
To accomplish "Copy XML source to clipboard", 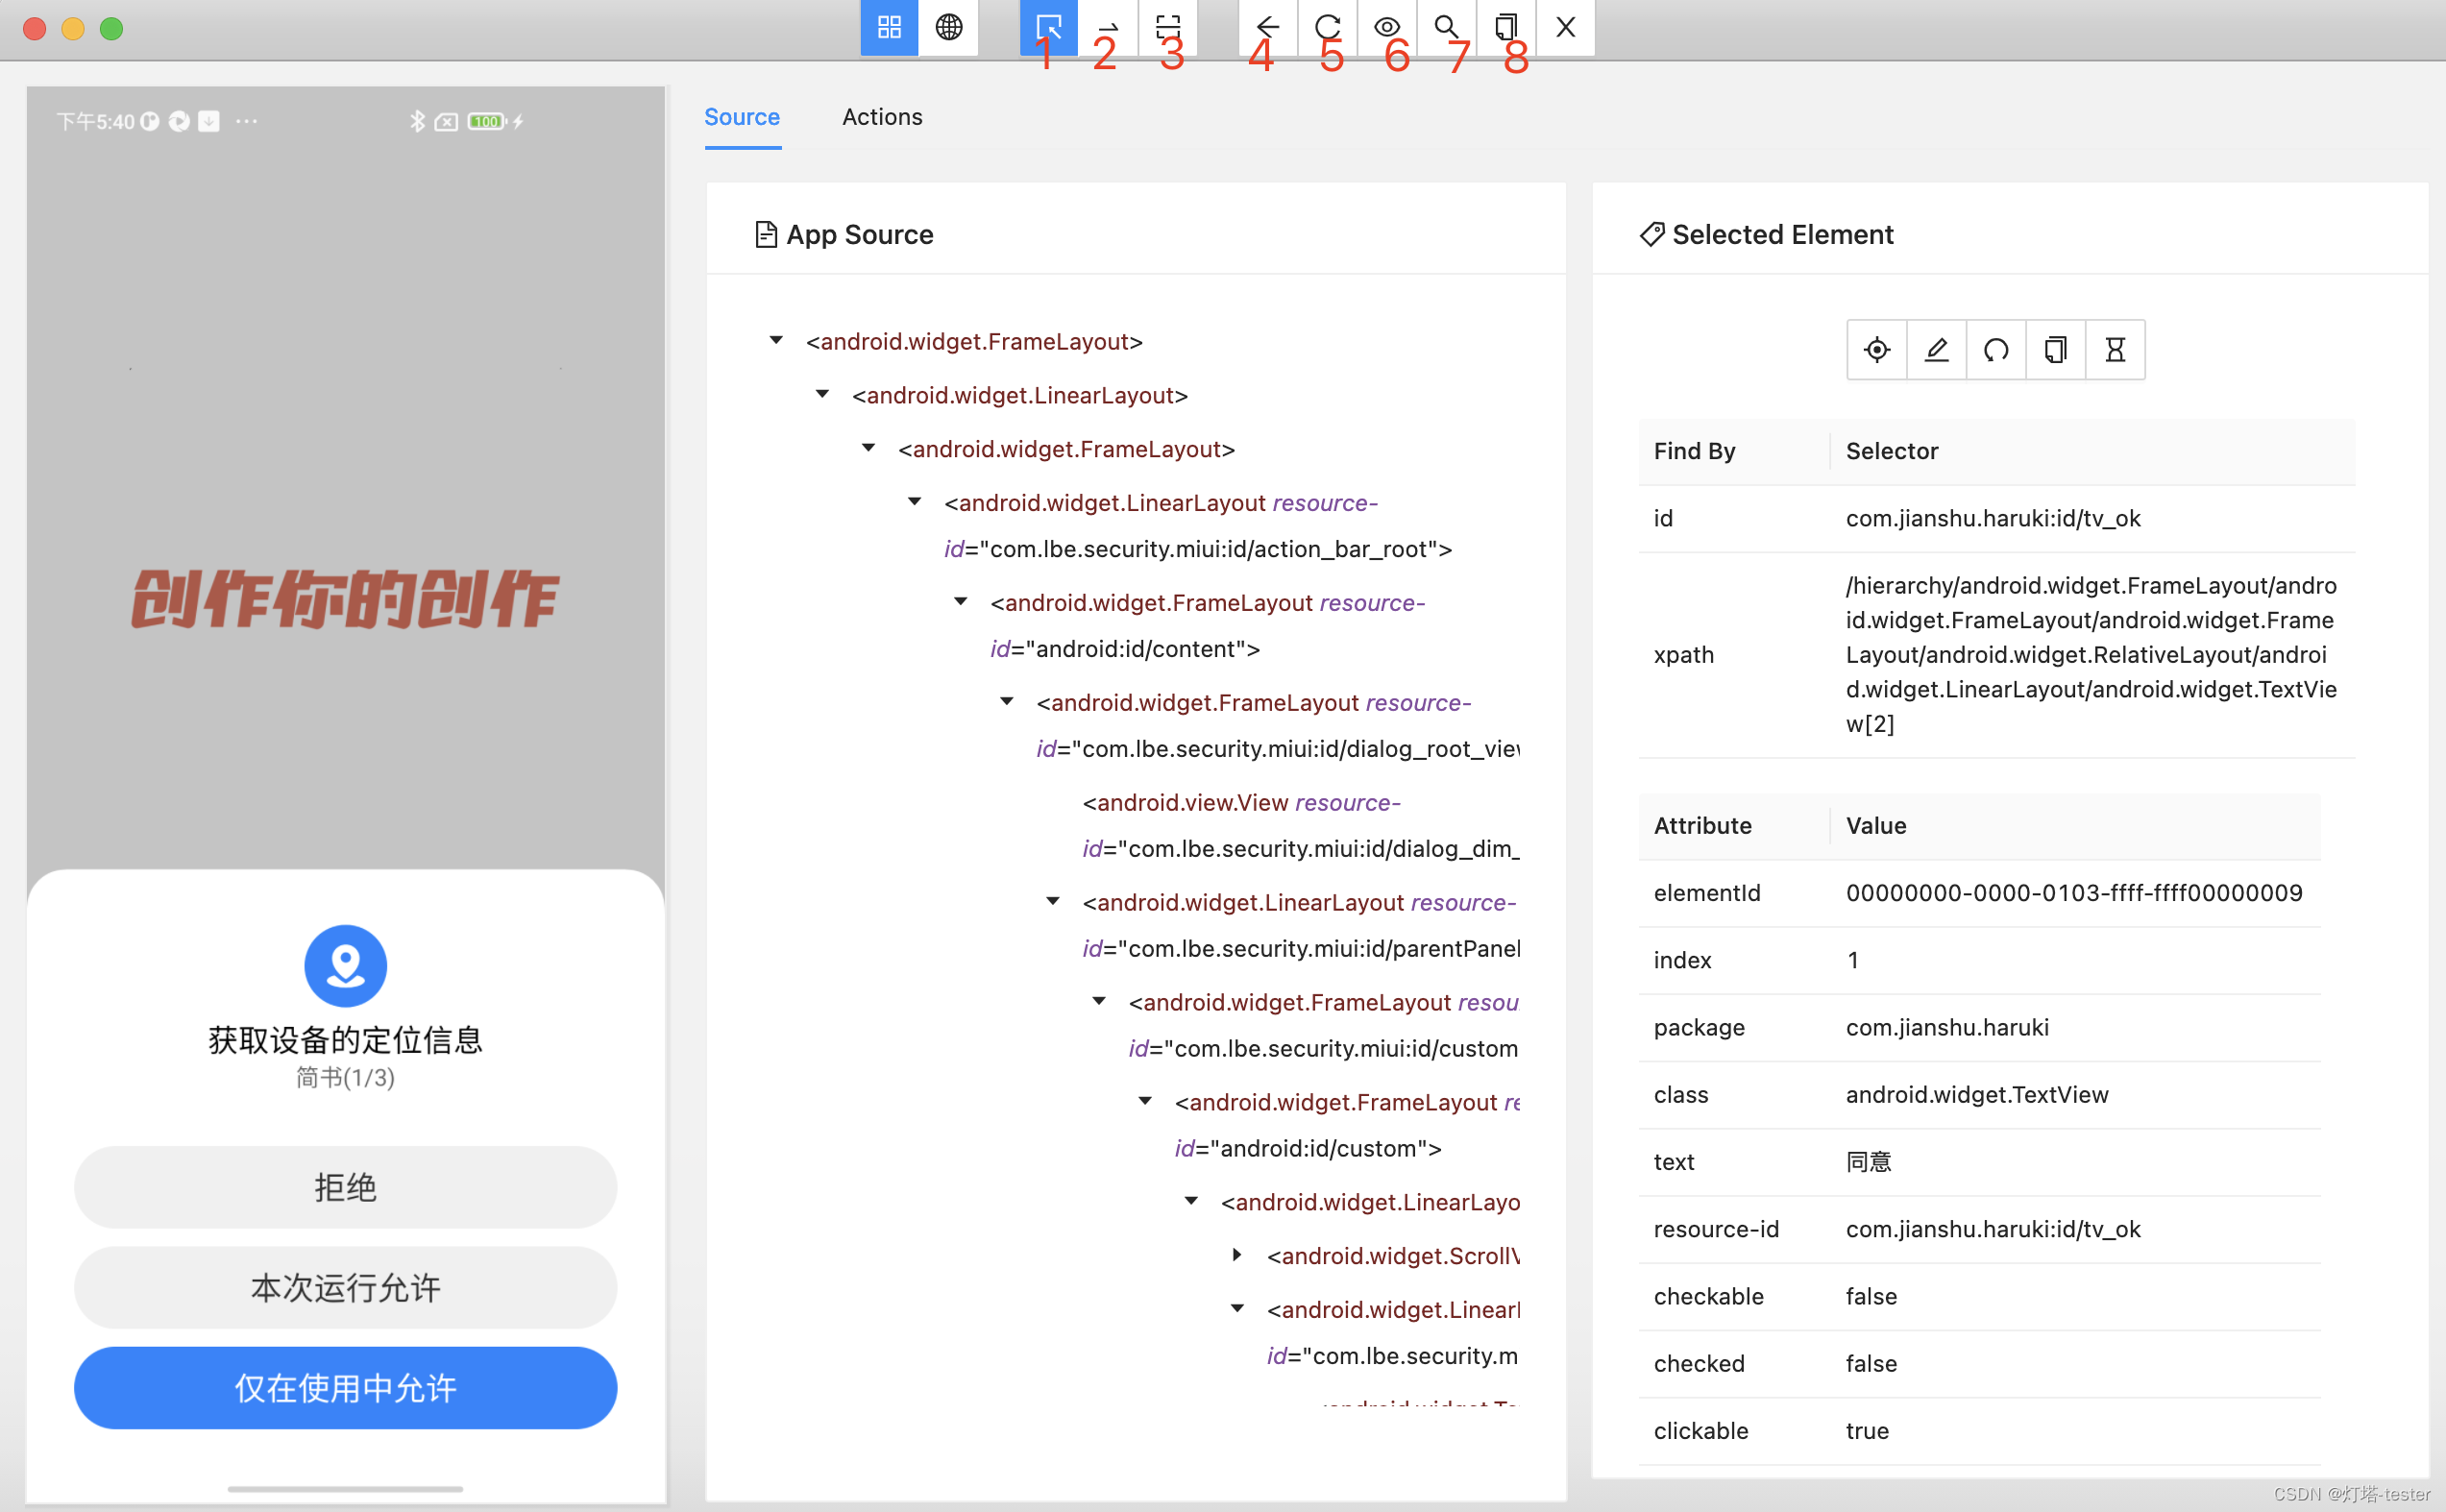I will pos(1506,27).
